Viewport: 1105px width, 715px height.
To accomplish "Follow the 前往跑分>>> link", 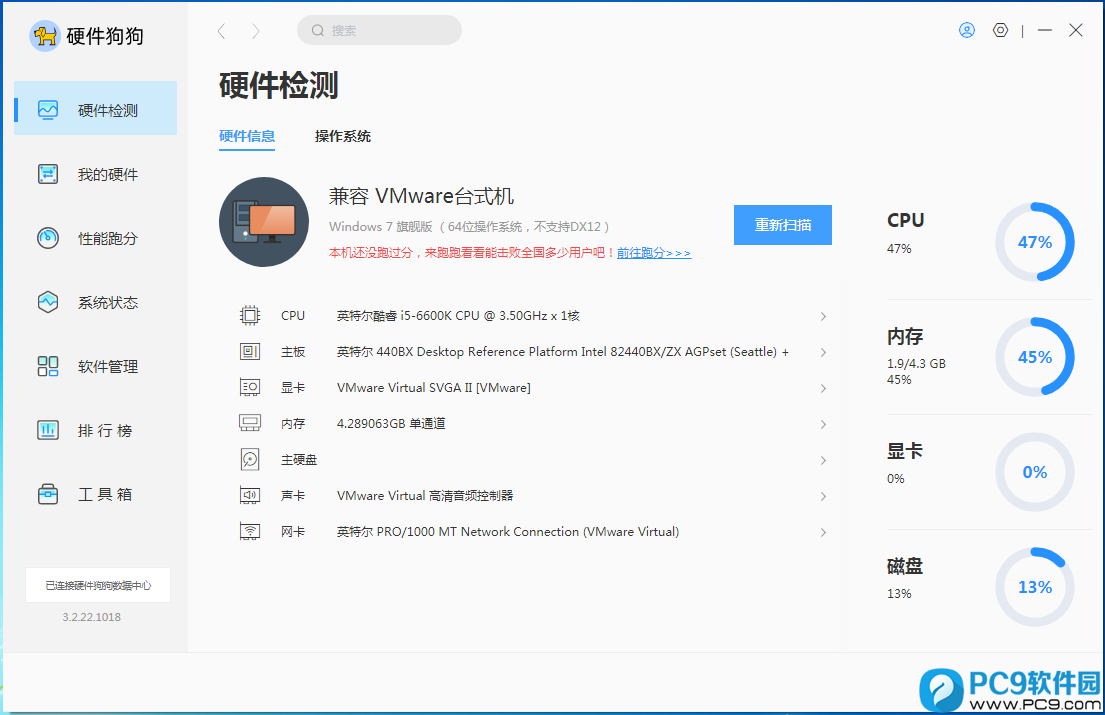I will (x=654, y=252).
